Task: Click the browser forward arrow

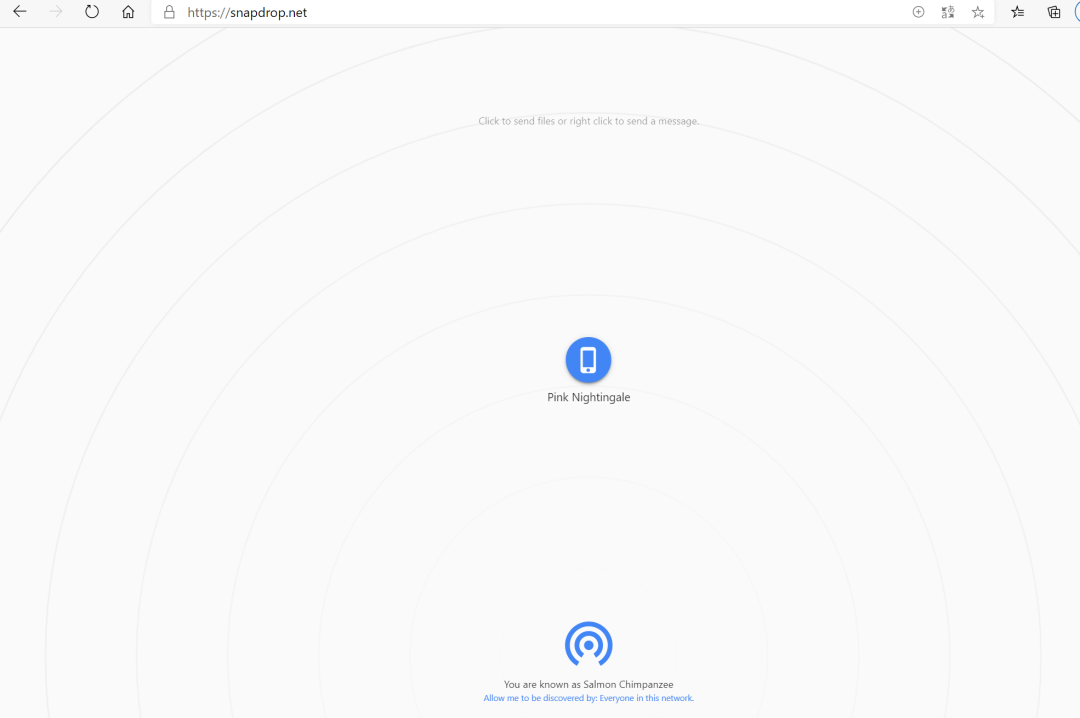Action: pyautogui.click(x=56, y=12)
